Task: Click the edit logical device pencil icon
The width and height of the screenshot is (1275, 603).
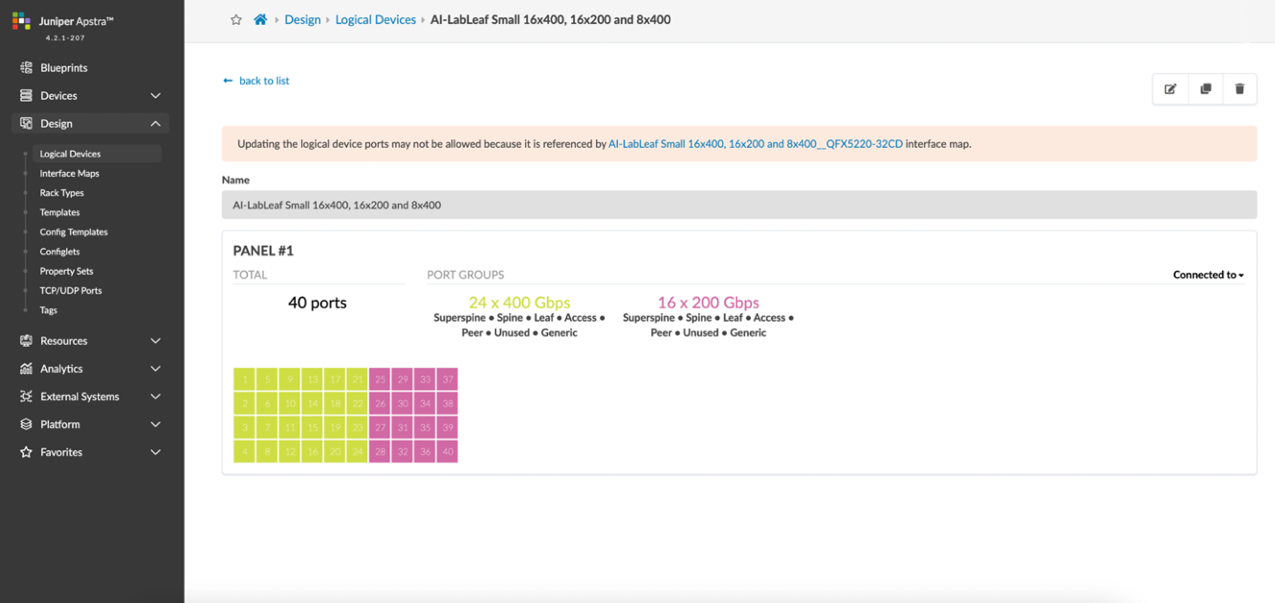Action: tap(1170, 89)
